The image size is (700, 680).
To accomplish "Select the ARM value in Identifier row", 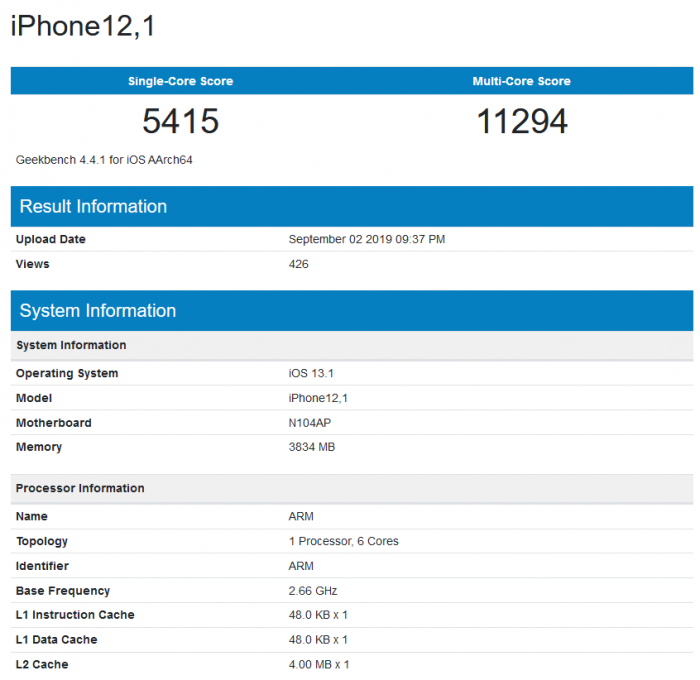I will tap(301, 566).
